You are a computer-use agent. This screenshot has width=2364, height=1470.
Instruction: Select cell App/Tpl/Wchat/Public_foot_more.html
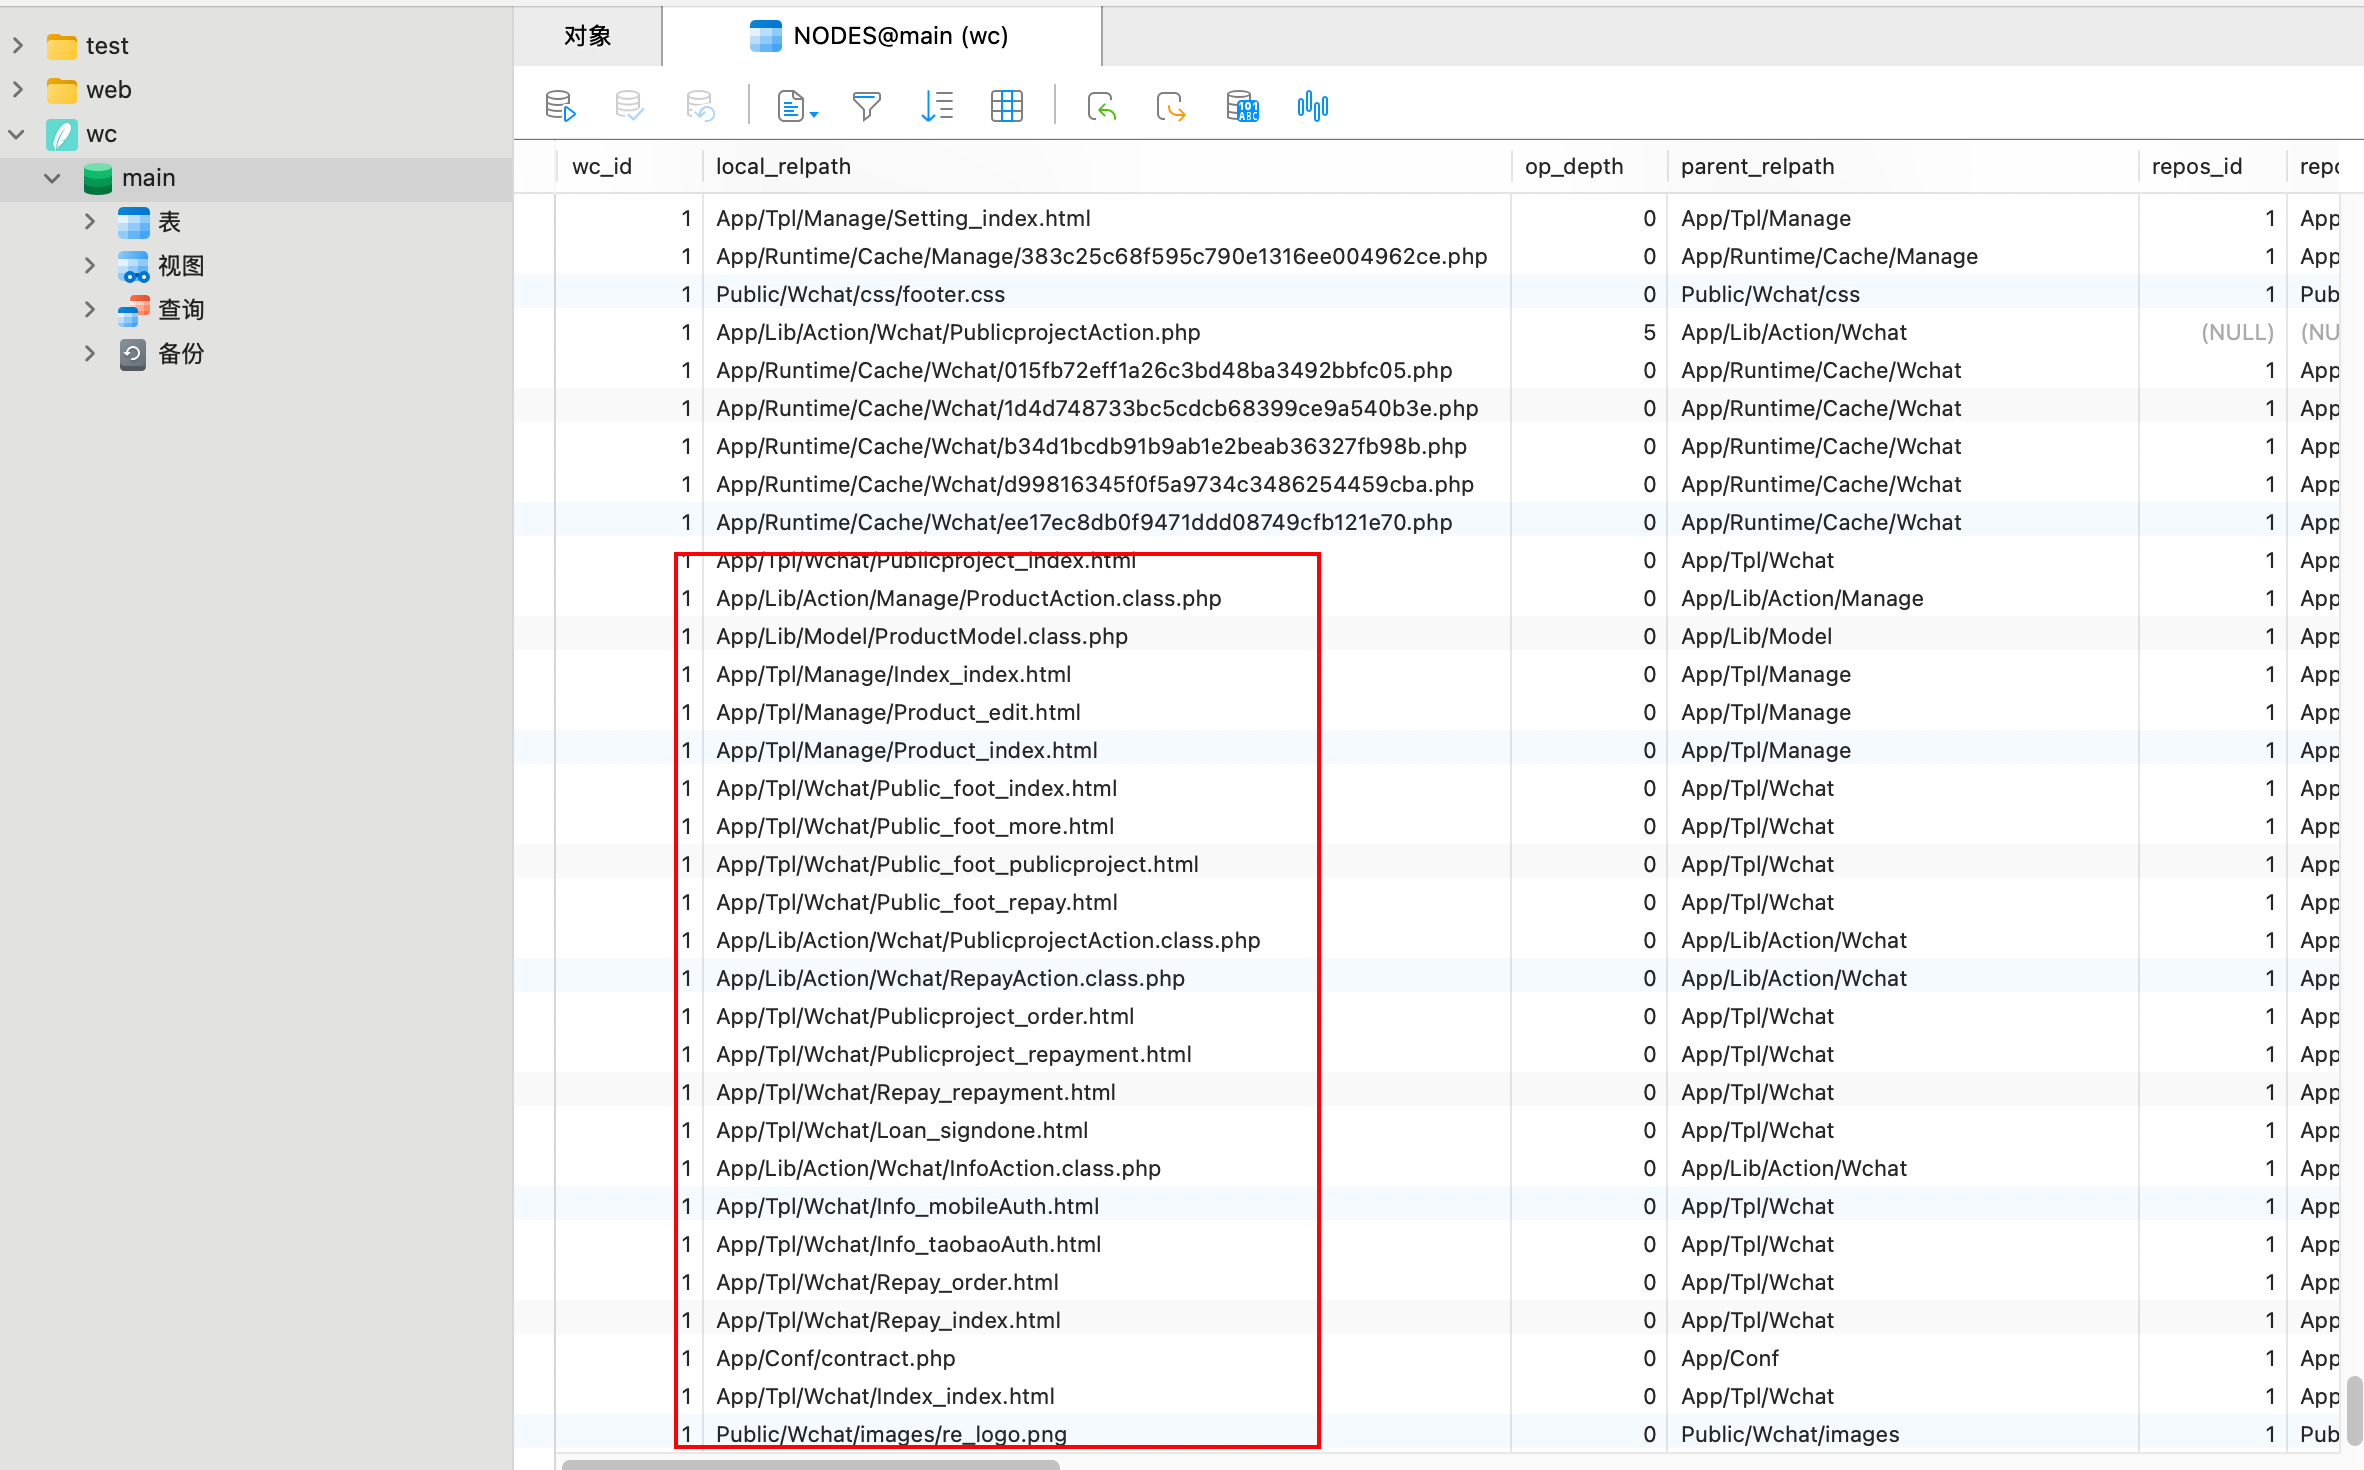1106,827
